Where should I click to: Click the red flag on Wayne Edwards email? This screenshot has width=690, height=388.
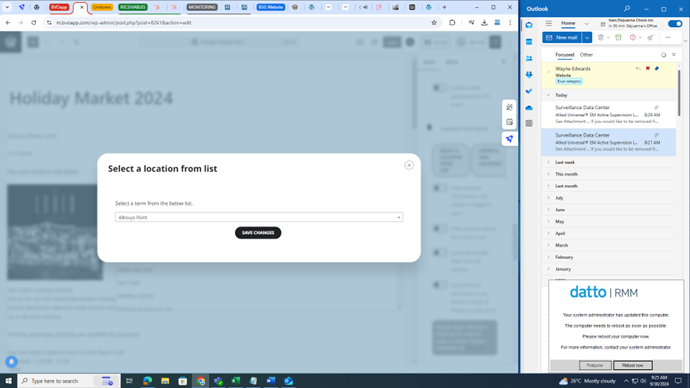648,69
